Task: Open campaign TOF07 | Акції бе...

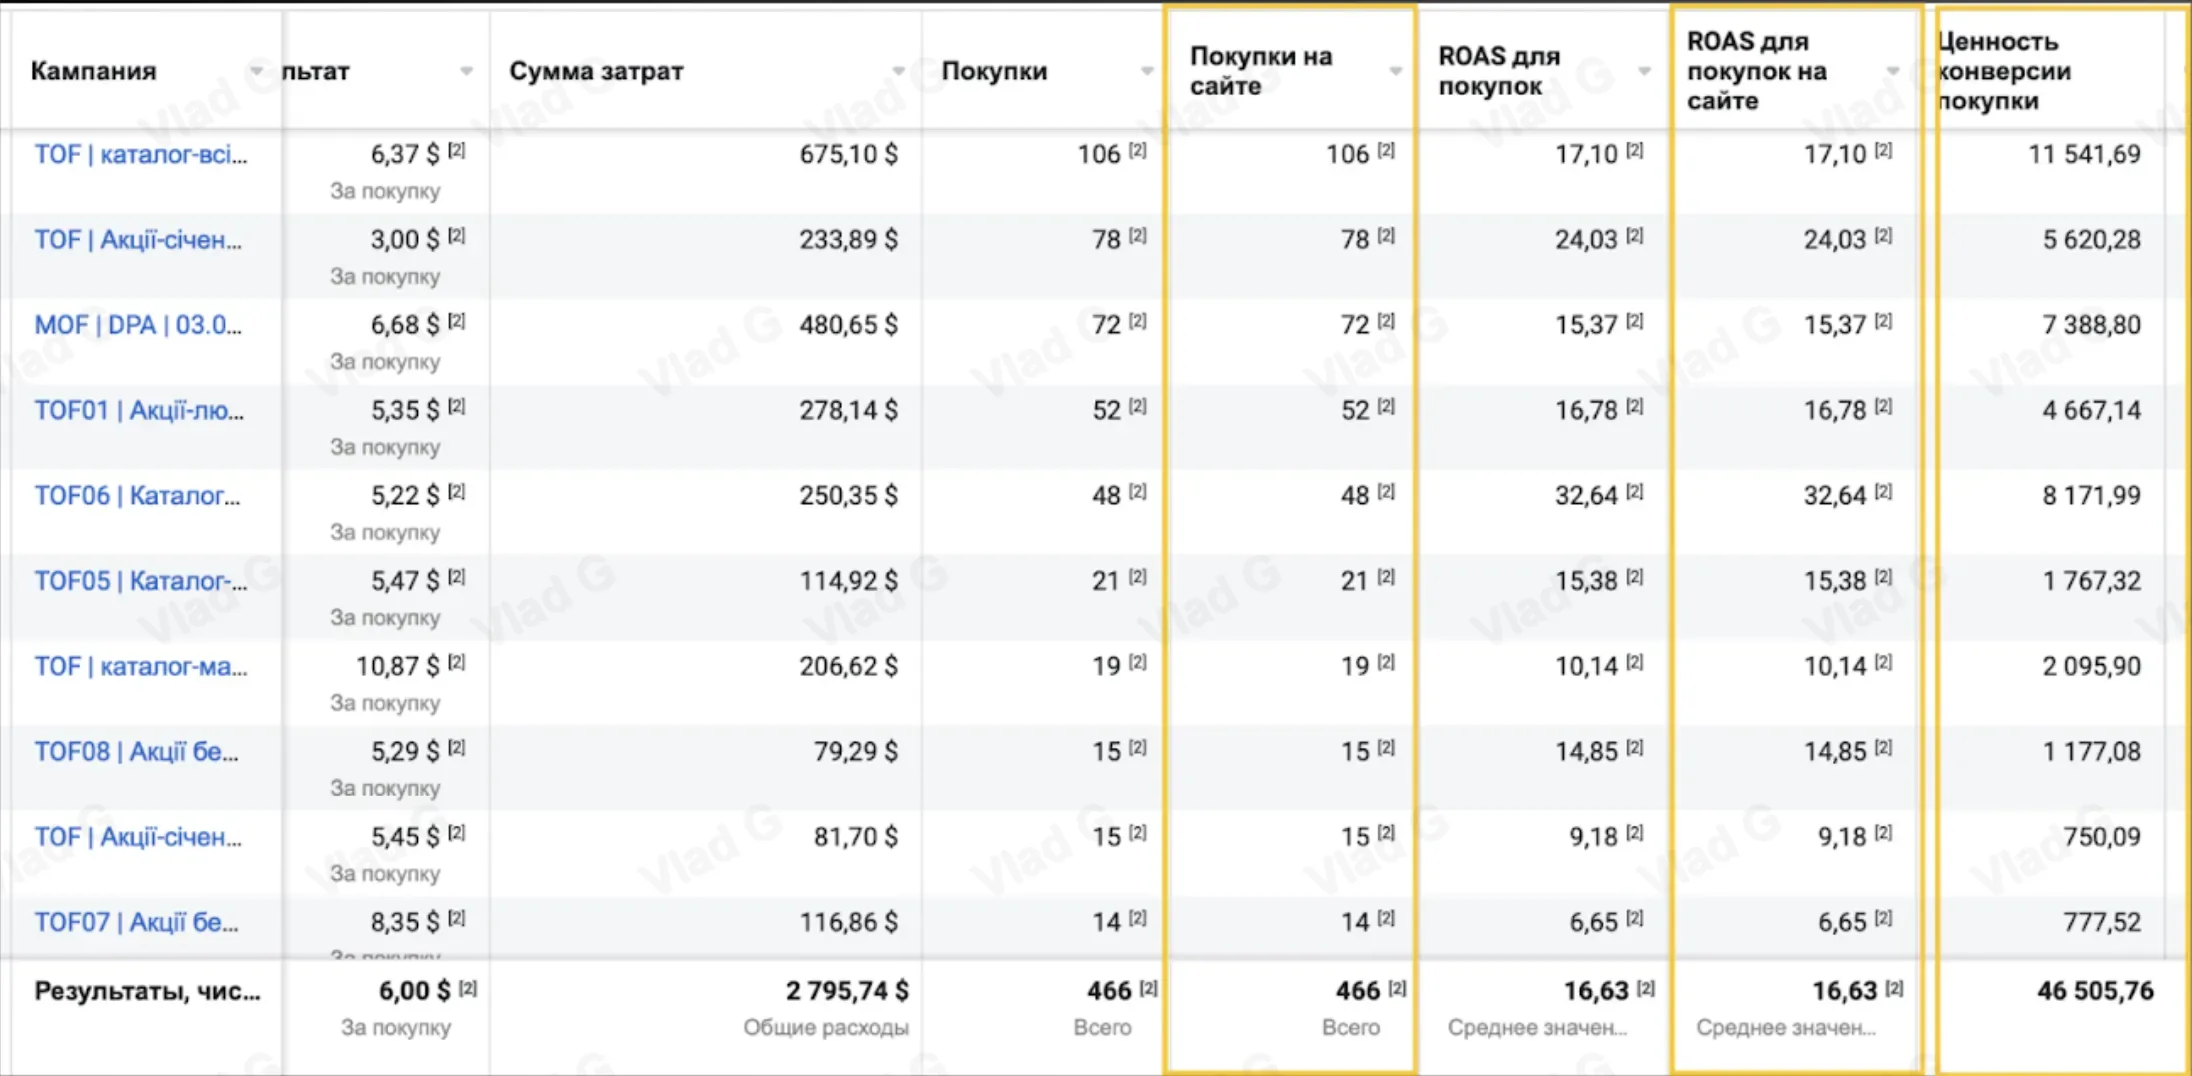Action: tap(136, 922)
